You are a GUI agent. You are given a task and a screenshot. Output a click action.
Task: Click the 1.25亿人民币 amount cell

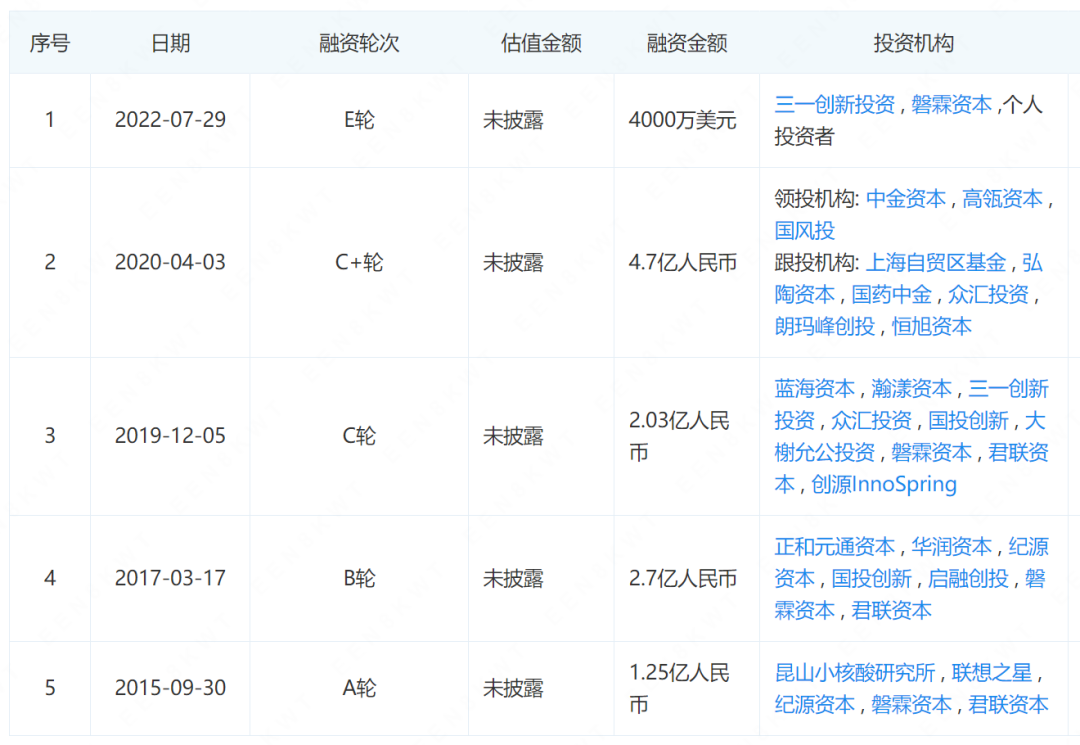click(x=679, y=689)
